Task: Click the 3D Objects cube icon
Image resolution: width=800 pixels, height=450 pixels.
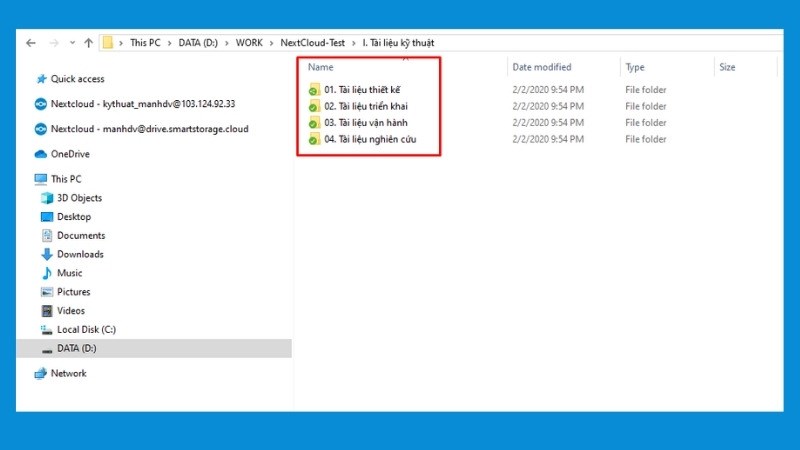Action: tap(47, 198)
